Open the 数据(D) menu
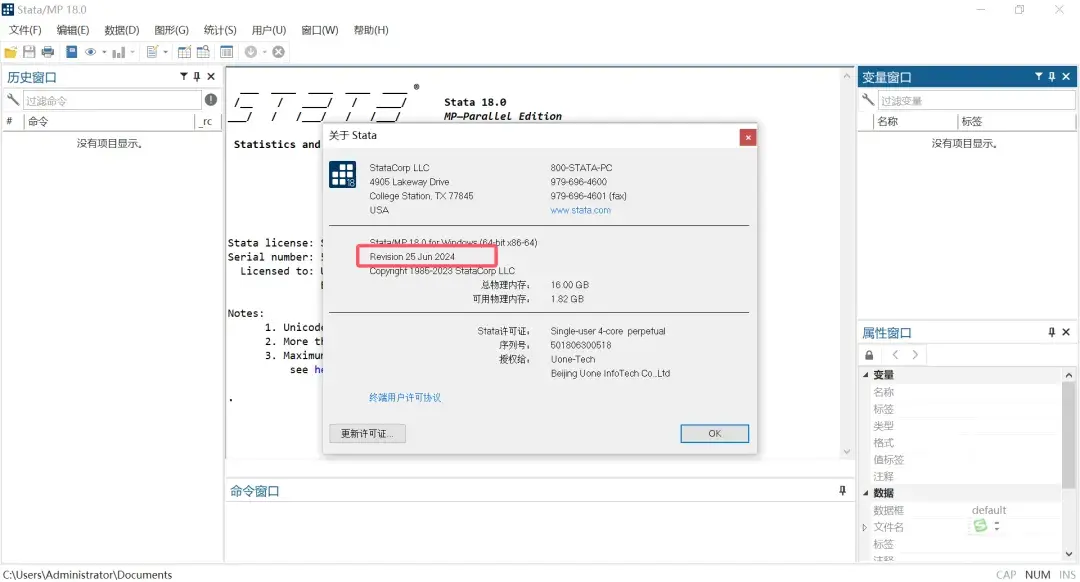 pos(121,30)
